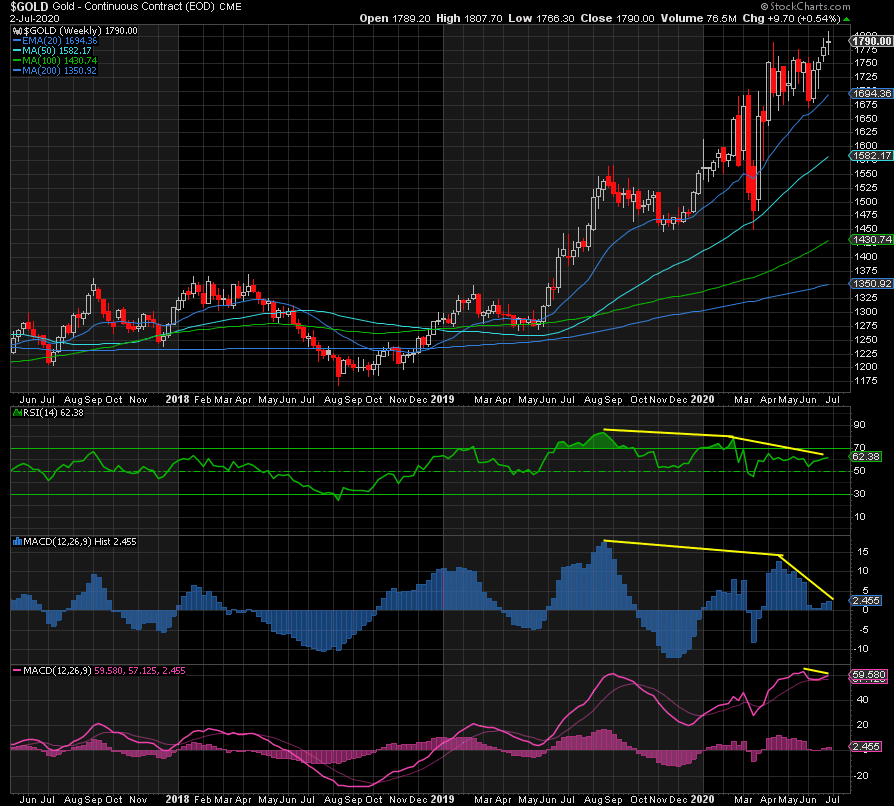Click the EMA(20) blue legend dash
This screenshot has height=806, width=894.
[15, 41]
